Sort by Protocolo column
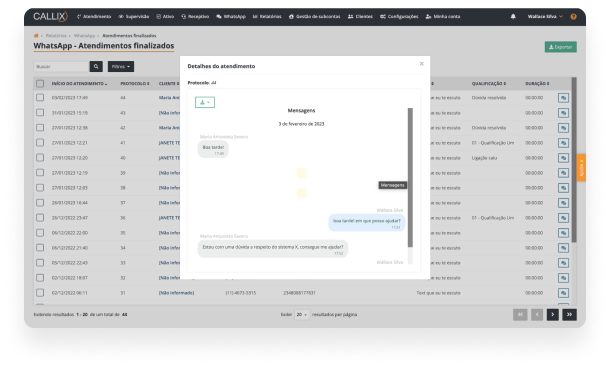The image size is (610, 368). [x=135, y=84]
